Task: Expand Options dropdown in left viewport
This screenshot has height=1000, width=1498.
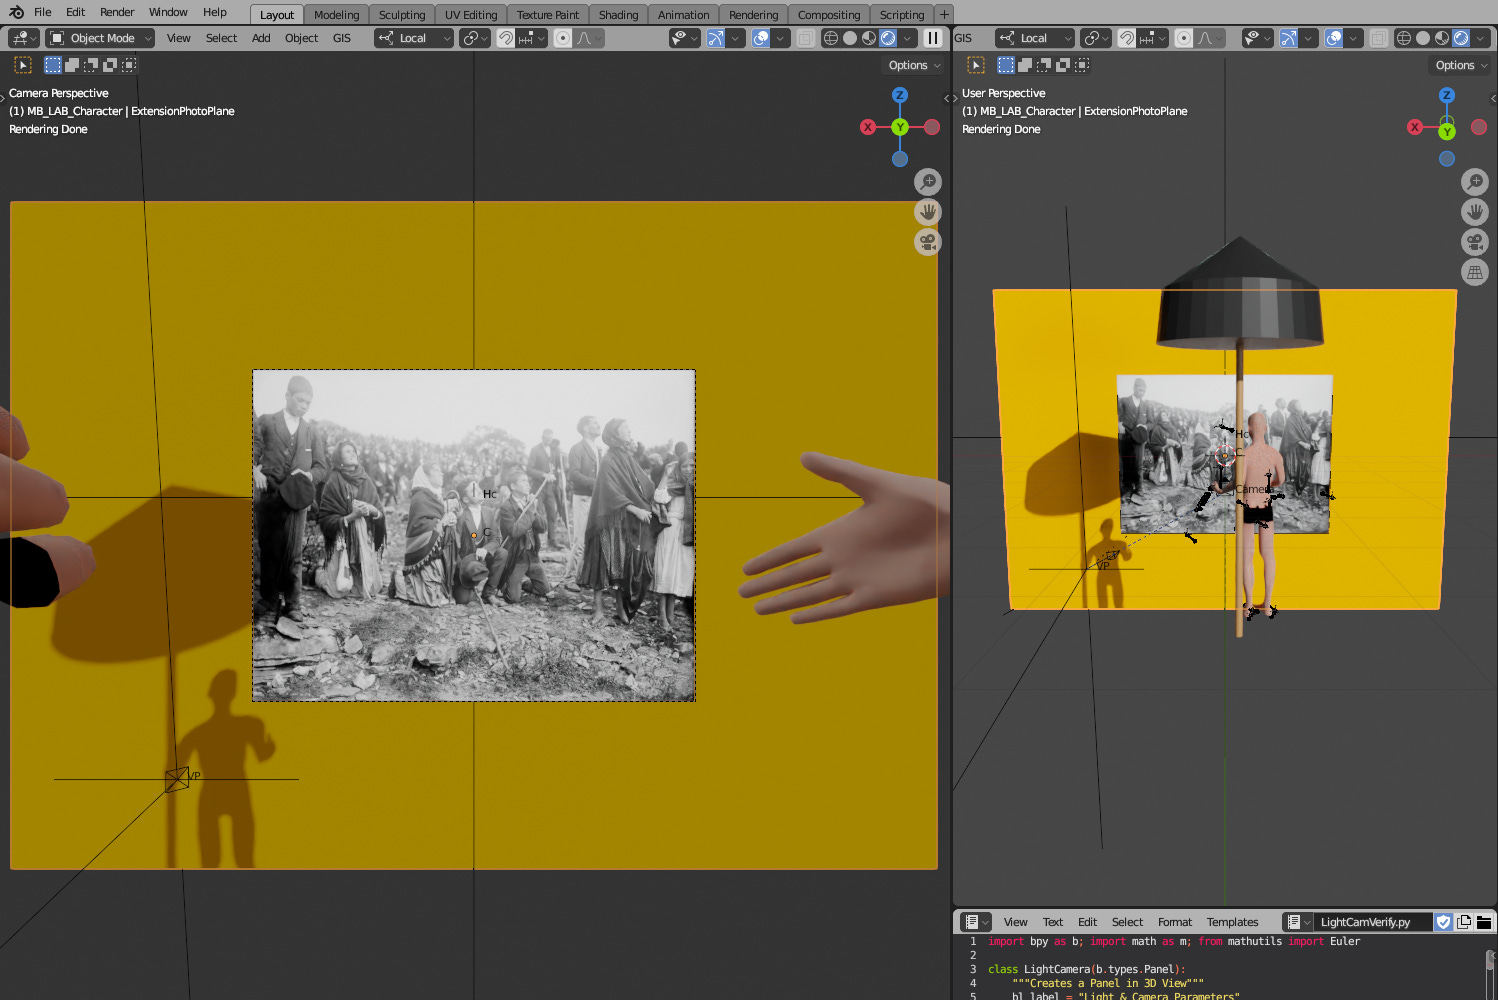Action: [914, 65]
